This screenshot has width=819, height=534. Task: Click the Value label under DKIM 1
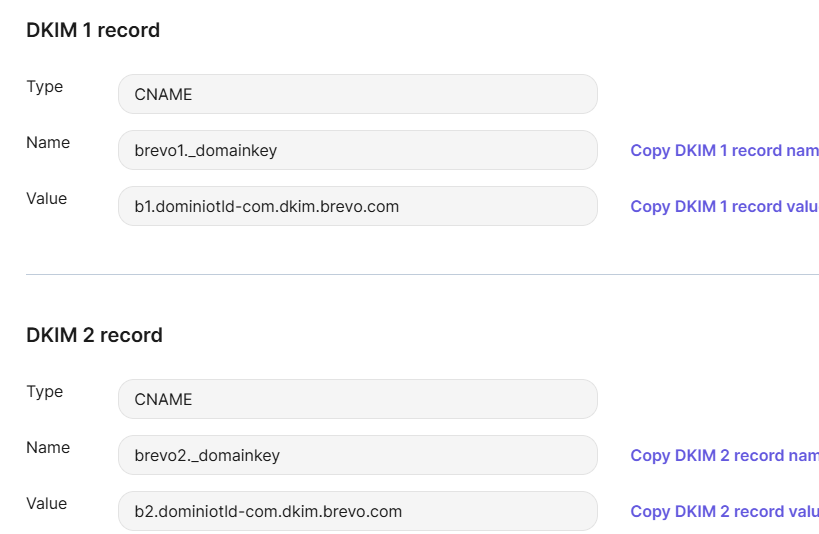click(x=47, y=199)
